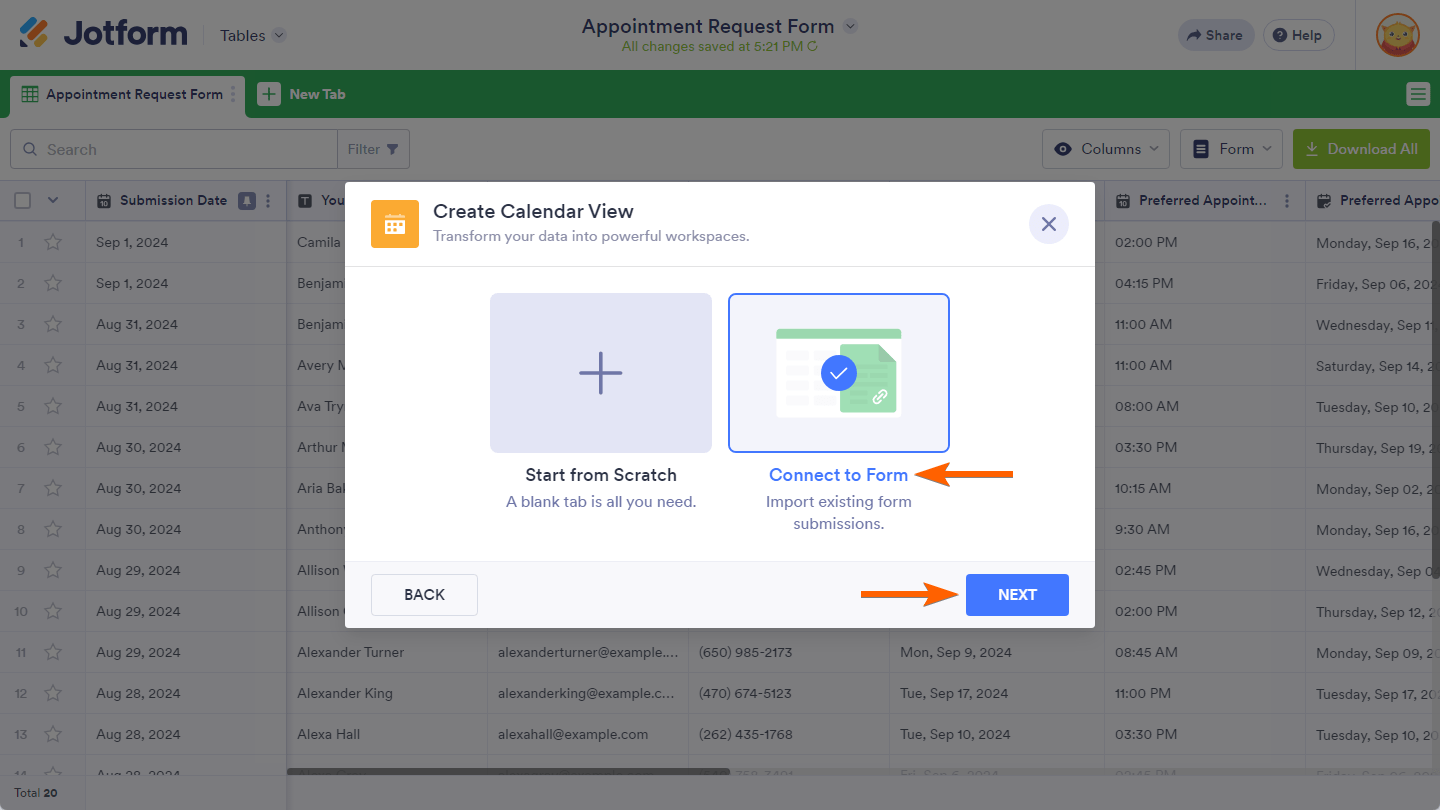The height and width of the screenshot is (810, 1440).
Task: Click the Download All button
Action: click(1361, 149)
